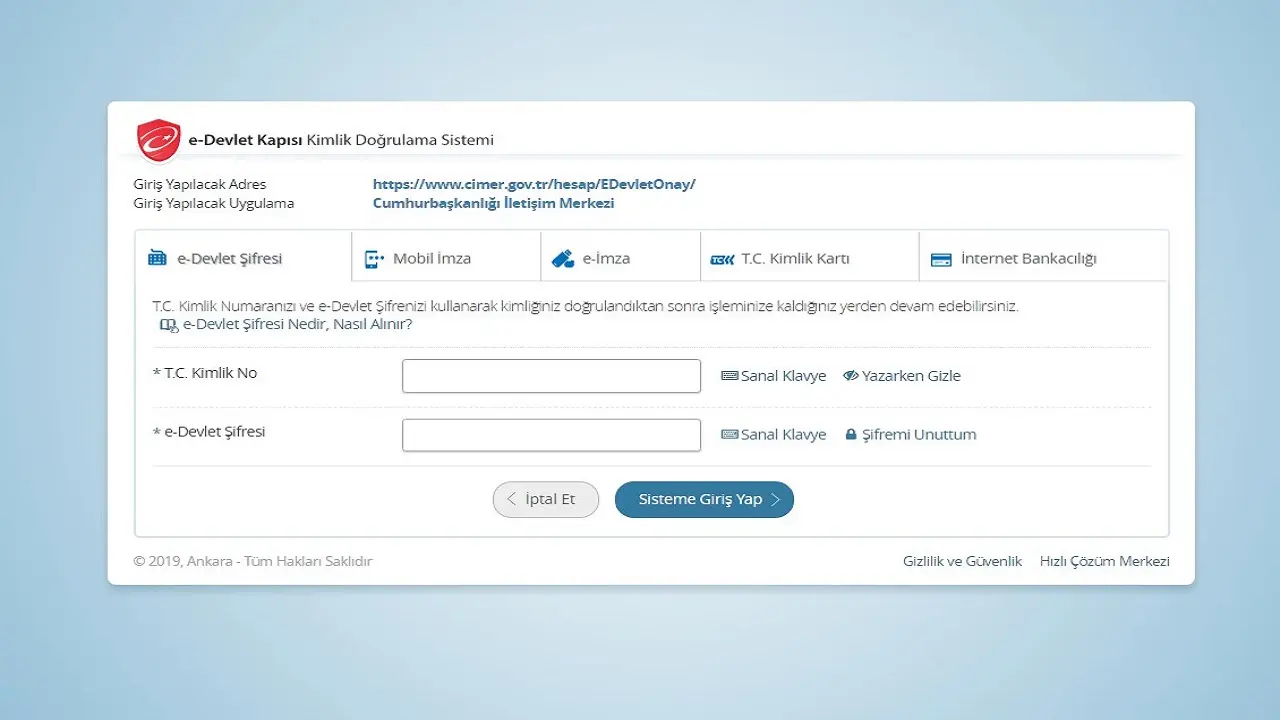Switch to the Mobil İmza tab
The image size is (1280, 720).
click(431, 258)
